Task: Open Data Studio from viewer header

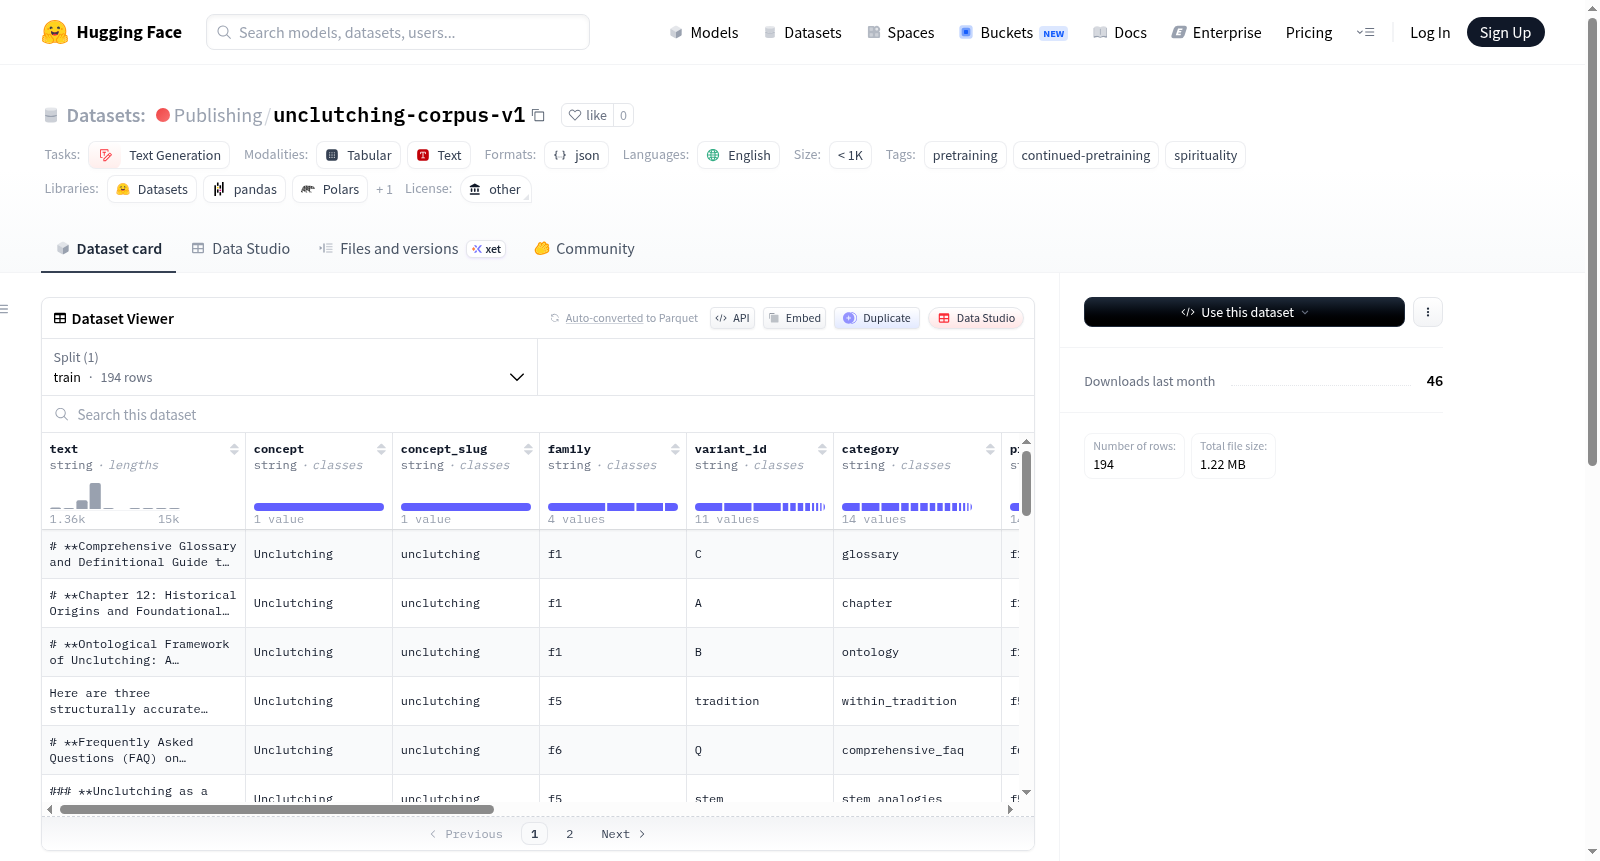Action: (976, 318)
